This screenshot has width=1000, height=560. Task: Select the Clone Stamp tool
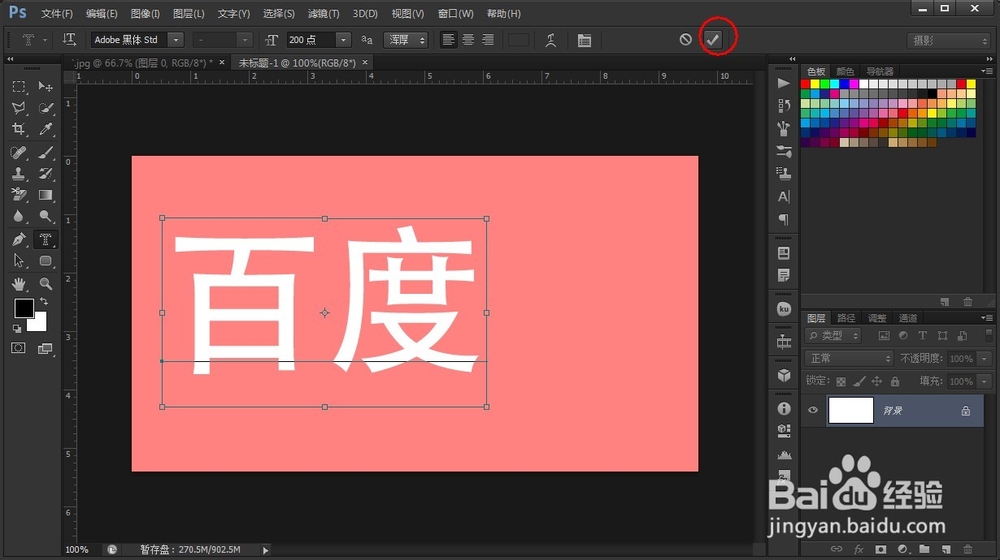pos(18,173)
